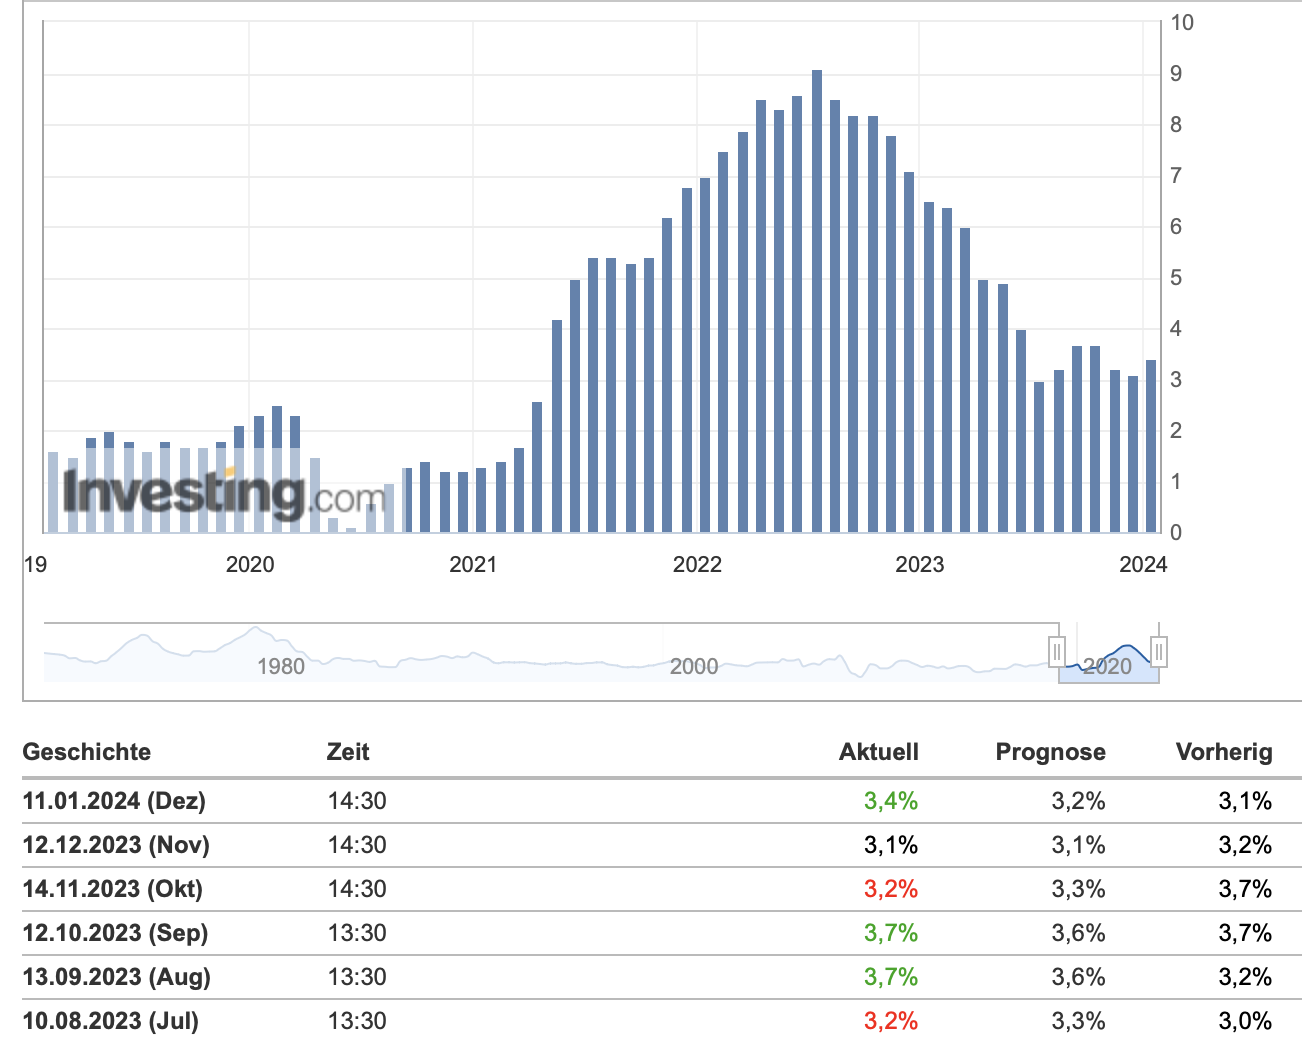Click the Geschichte column header
The height and width of the screenshot is (1052, 1302).
click(87, 752)
